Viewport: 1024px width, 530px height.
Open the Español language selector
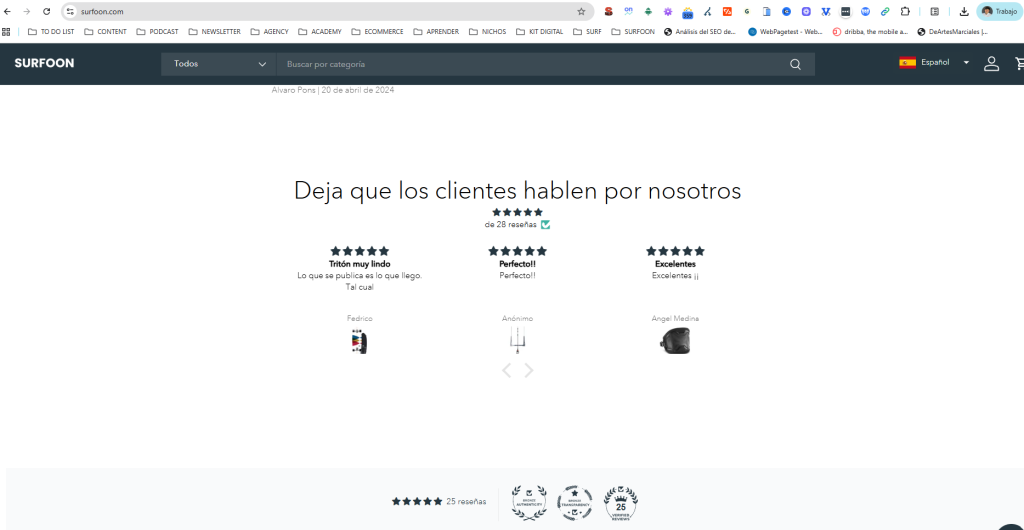click(934, 63)
